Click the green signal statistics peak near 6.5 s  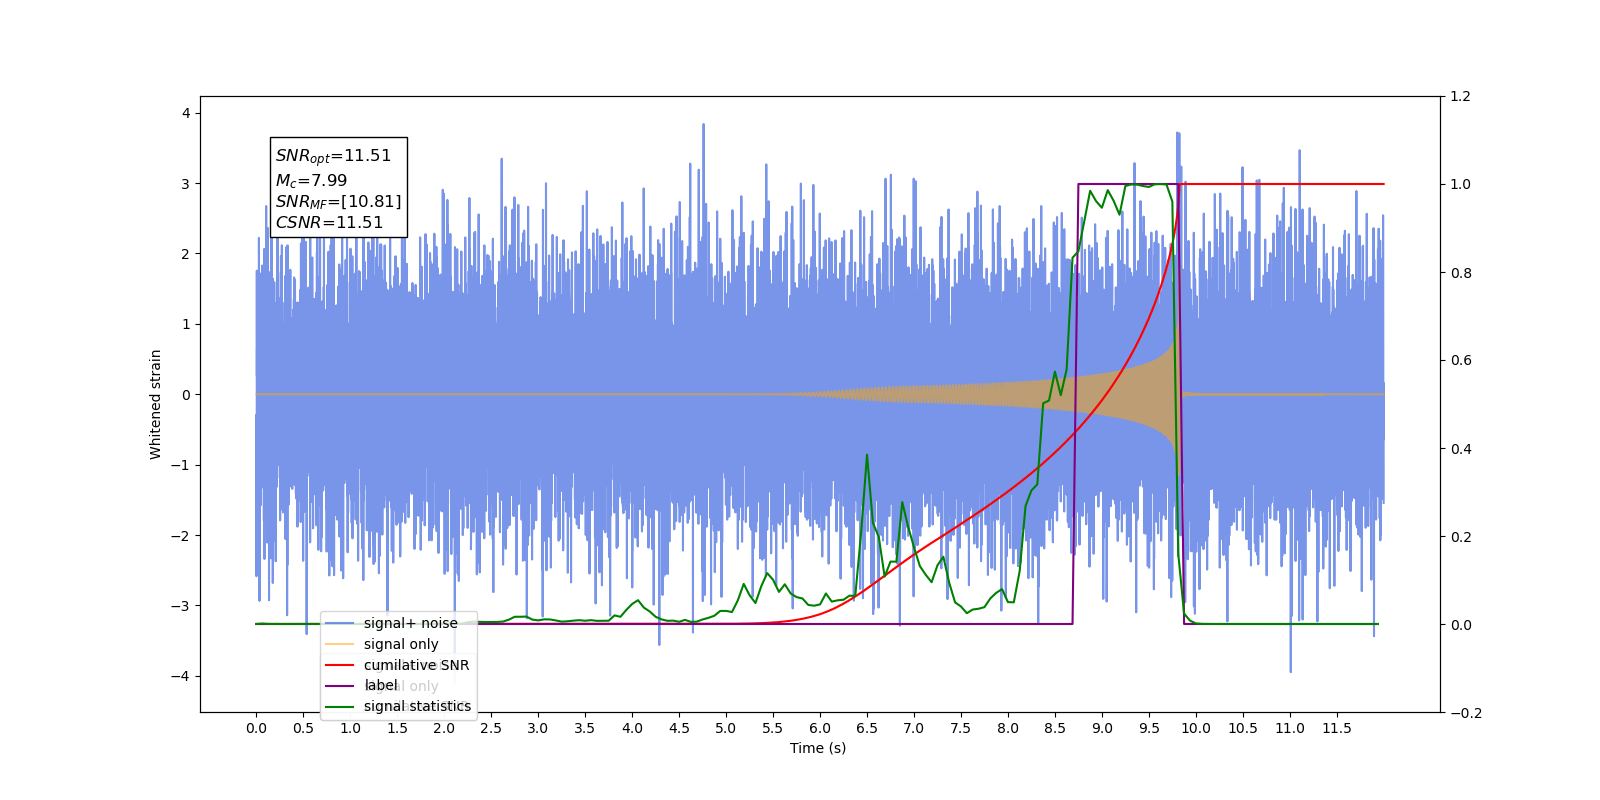pyautogui.click(x=867, y=456)
